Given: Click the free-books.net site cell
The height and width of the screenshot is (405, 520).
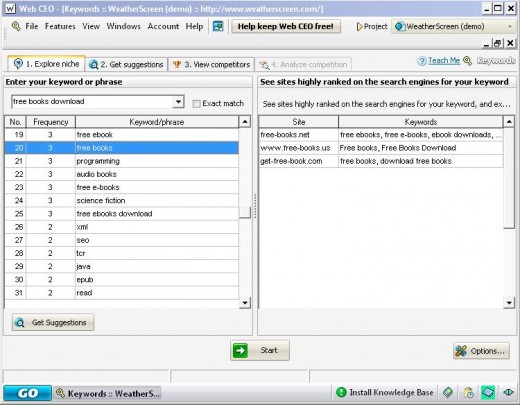Looking at the screenshot, I should point(298,135).
